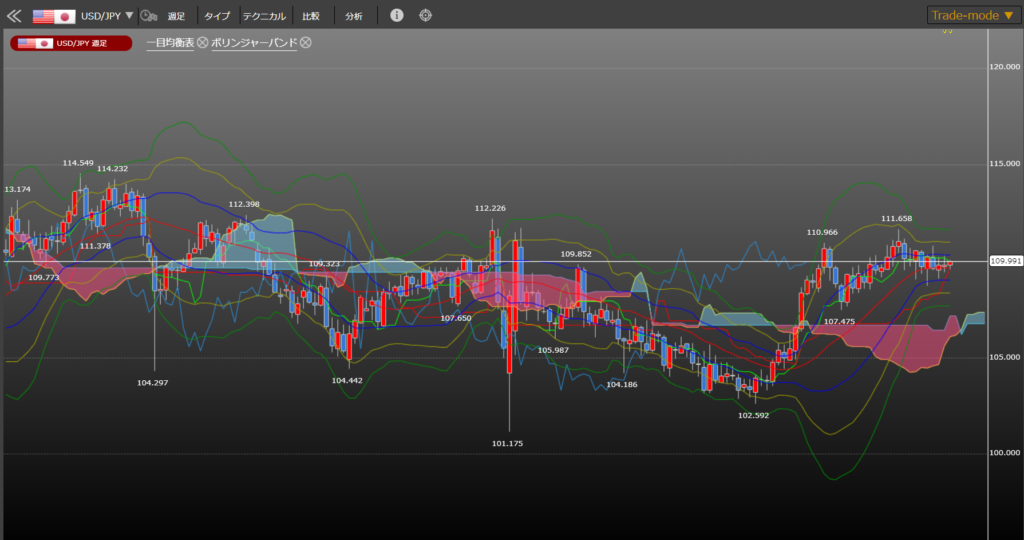Click the 109.991 current price tag
The height and width of the screenshot is (540, 1024).
(1005, 261)
